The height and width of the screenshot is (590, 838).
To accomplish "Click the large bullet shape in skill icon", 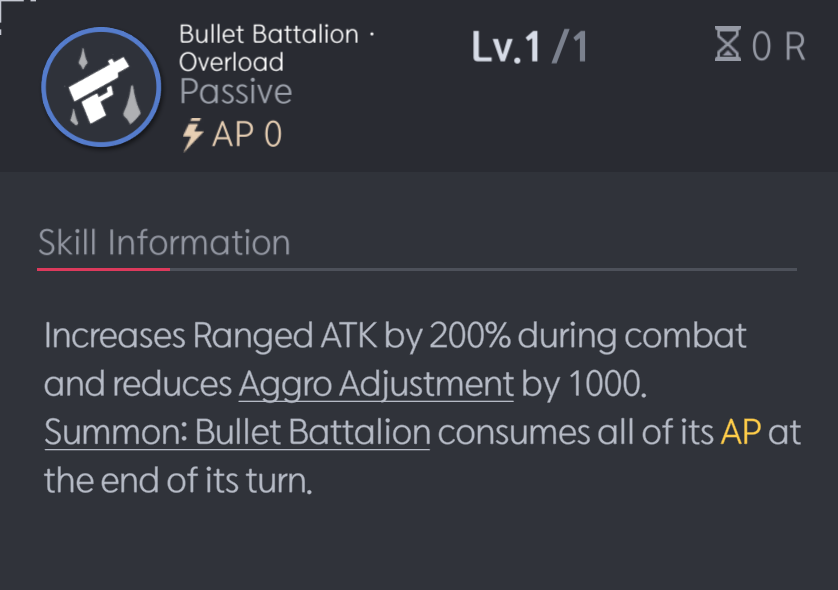I will click(131, 104).
